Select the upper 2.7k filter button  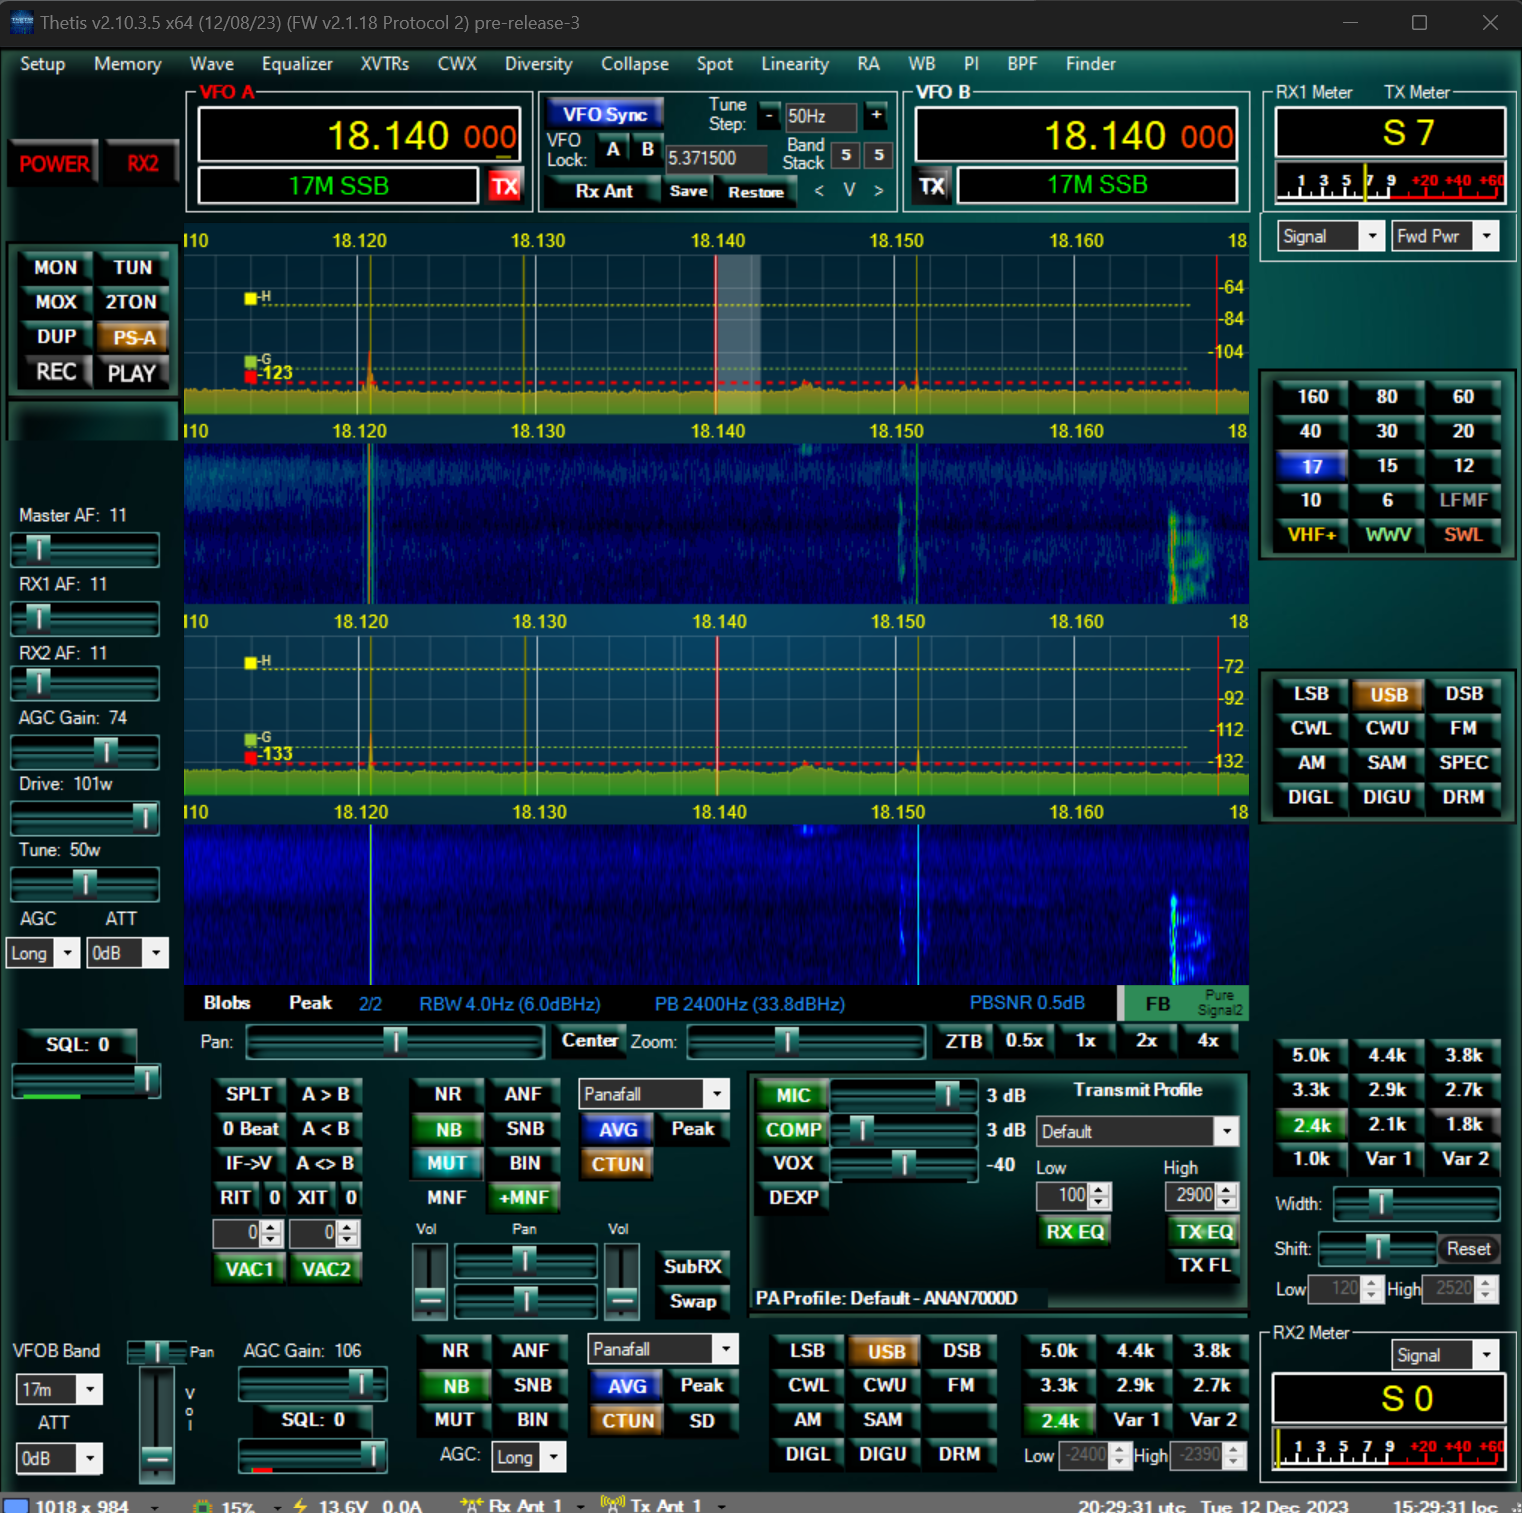(x=1463, y=1089)
